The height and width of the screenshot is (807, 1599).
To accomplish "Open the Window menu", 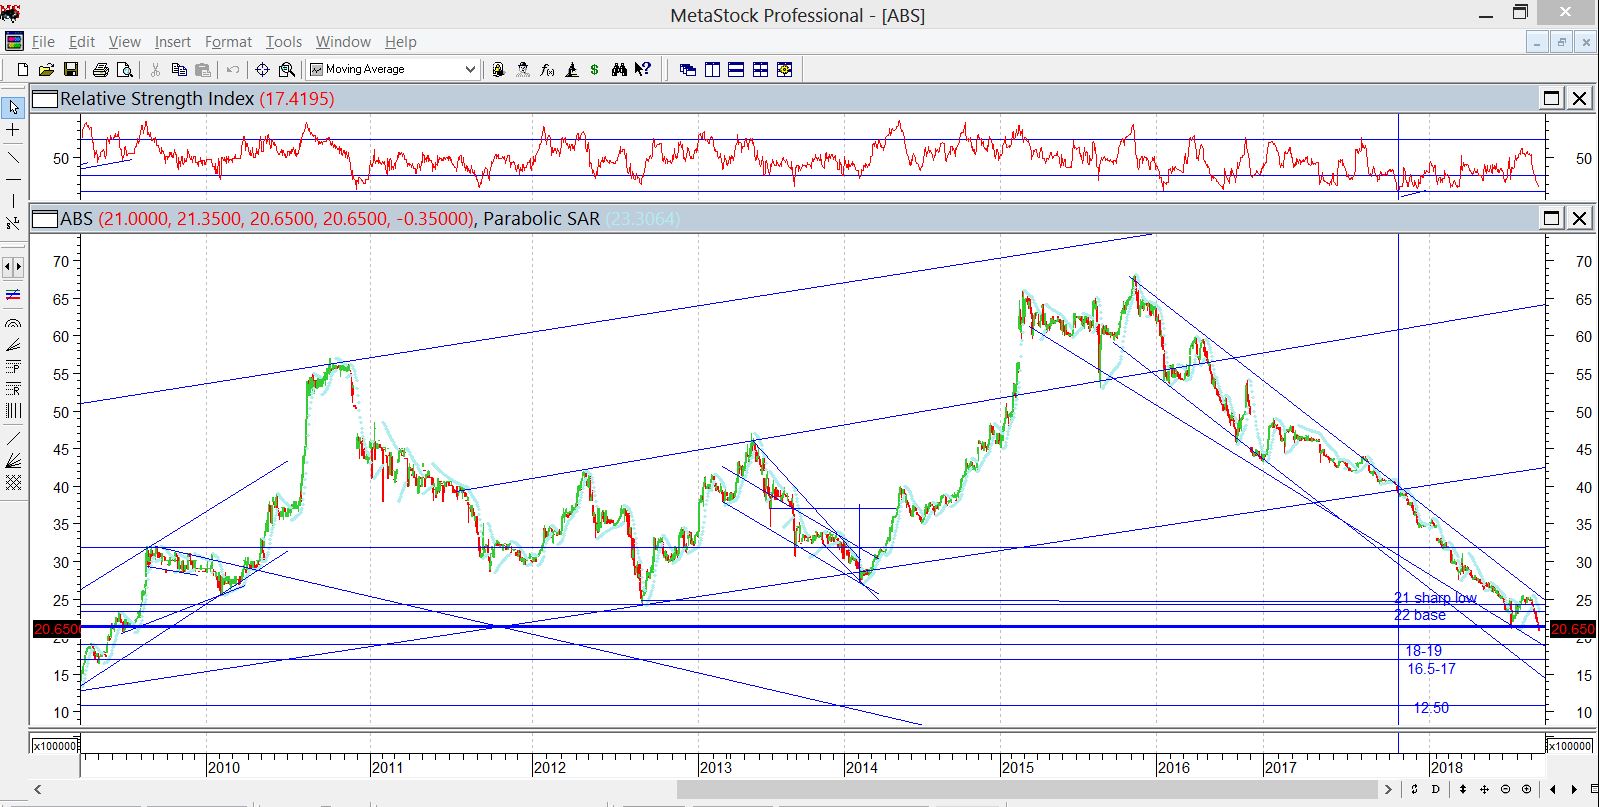I will coord(343,42).
